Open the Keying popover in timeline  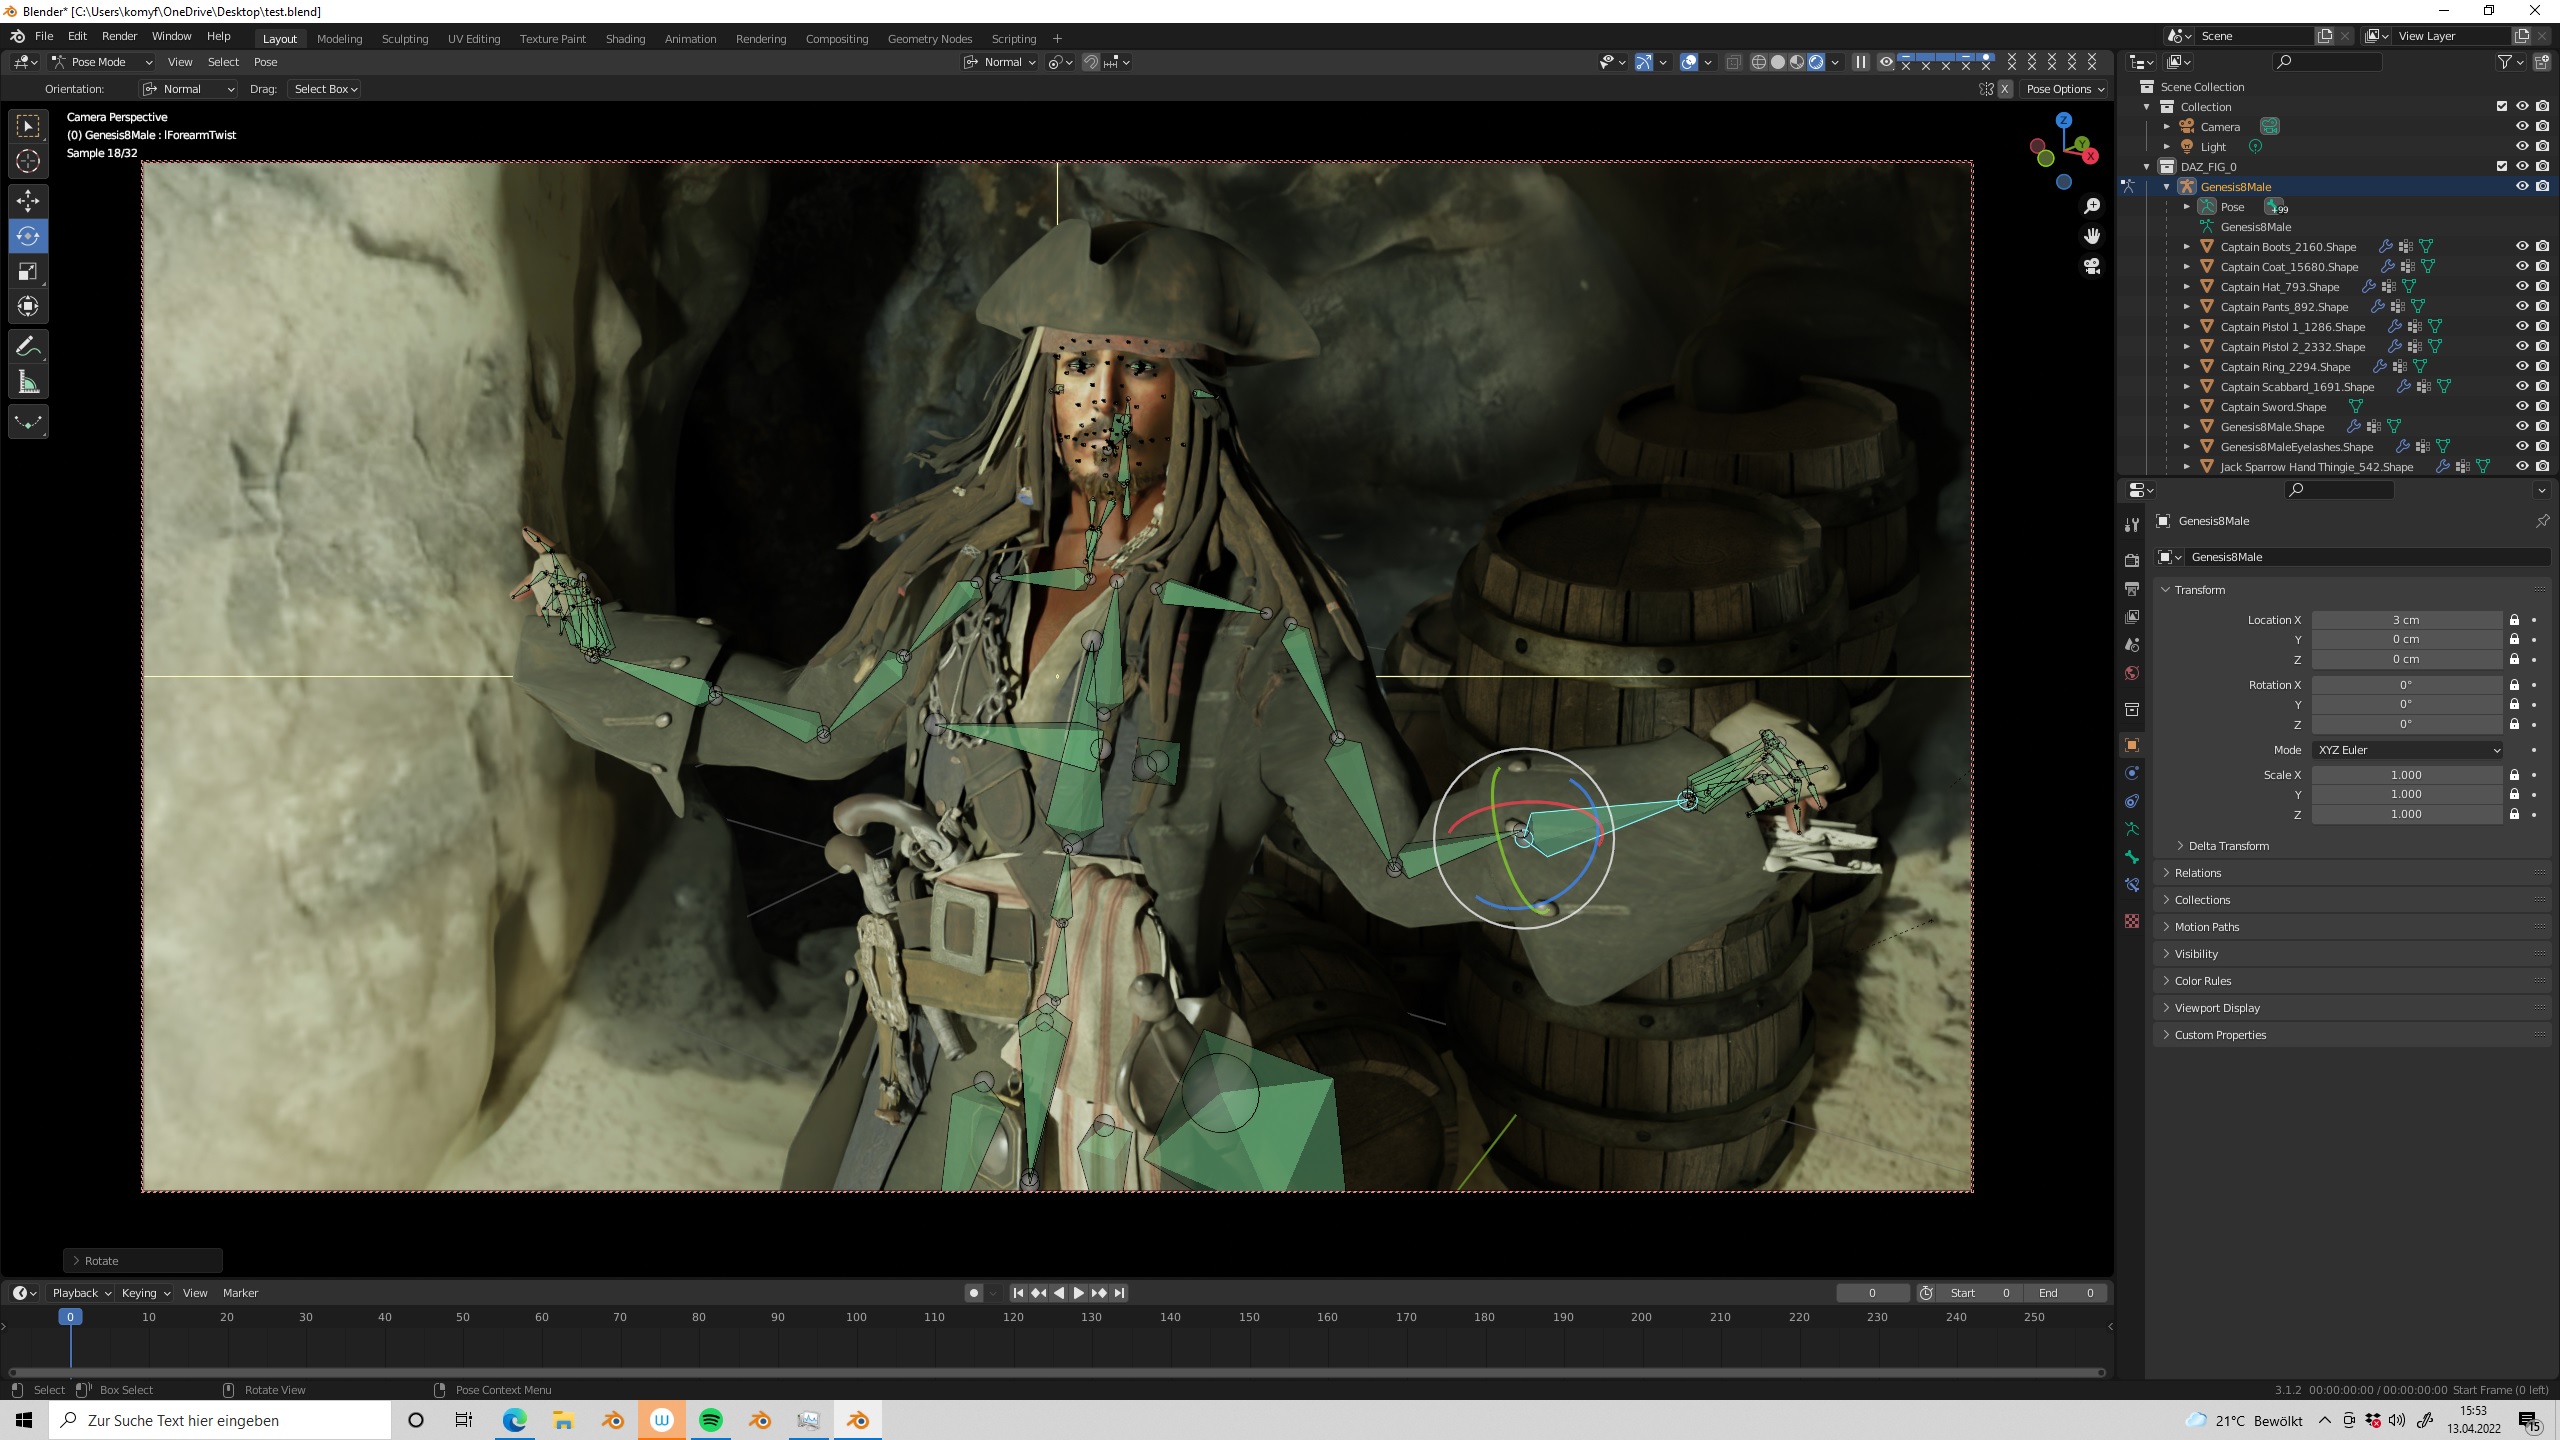[x=145, y=1293]
